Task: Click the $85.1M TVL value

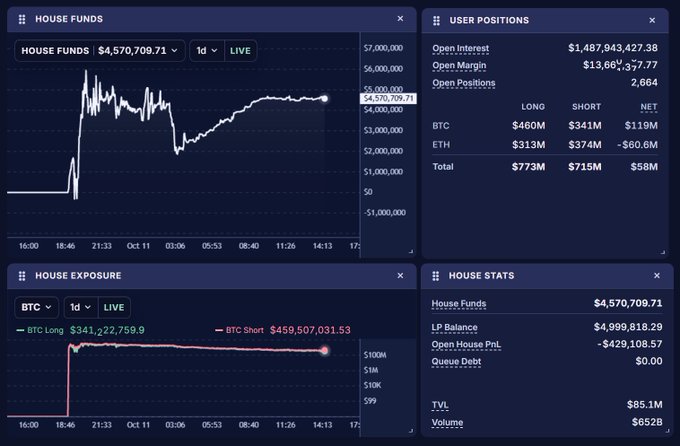Action: (x=644, y=405)
